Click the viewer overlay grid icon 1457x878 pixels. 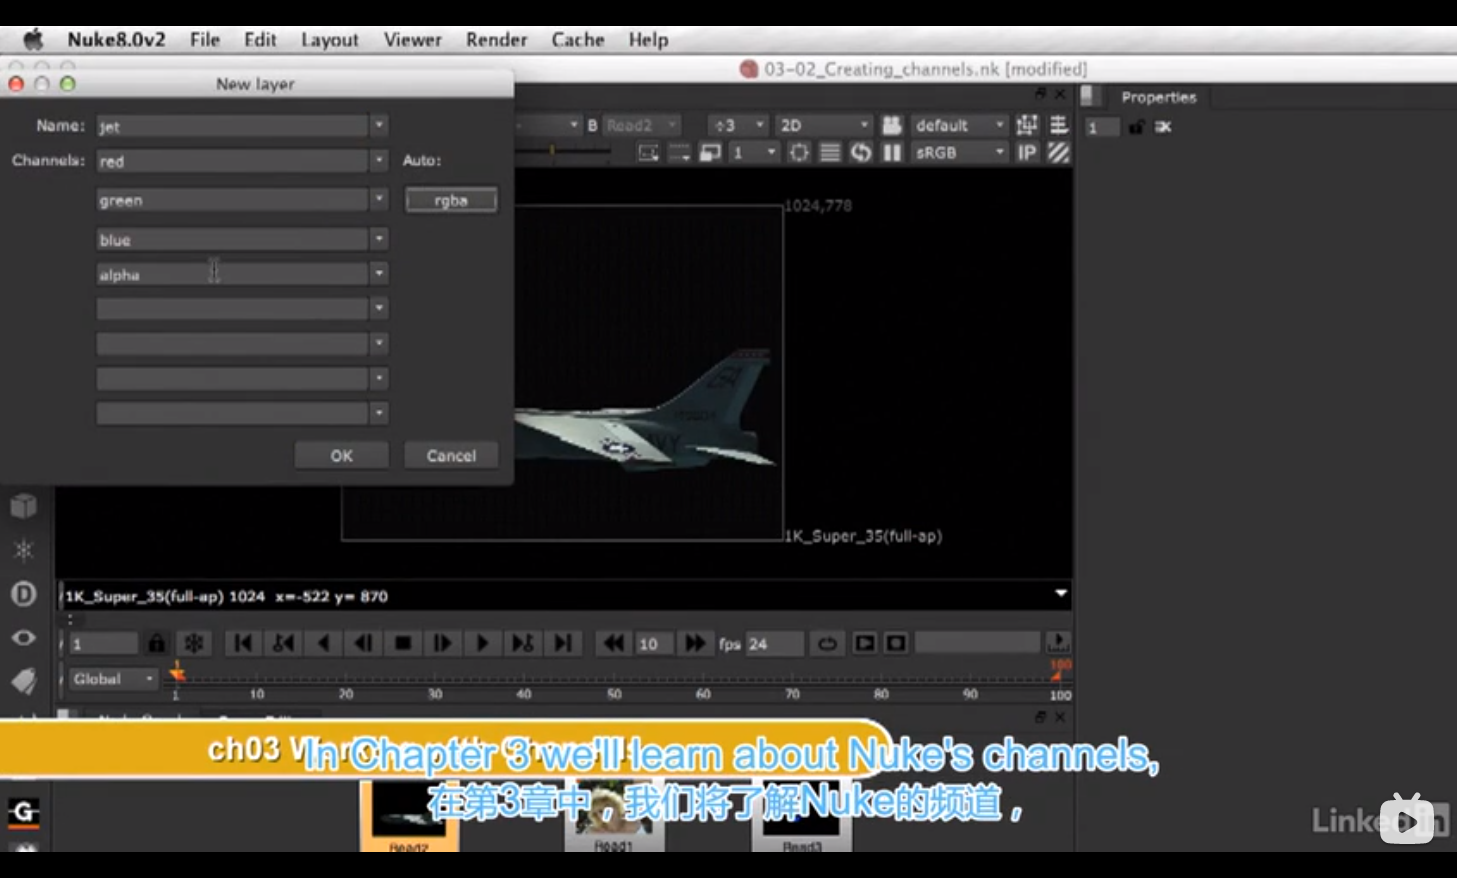point(1027,125)
